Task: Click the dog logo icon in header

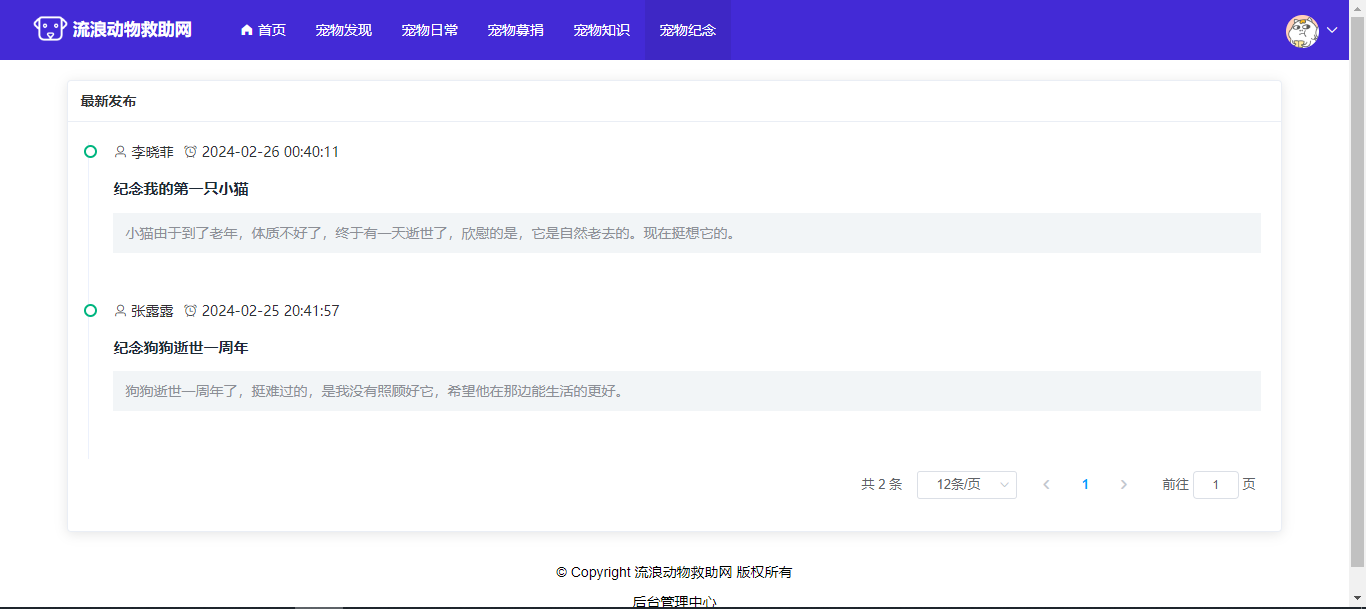Action: pyautogui.click(x=50, y=29)
